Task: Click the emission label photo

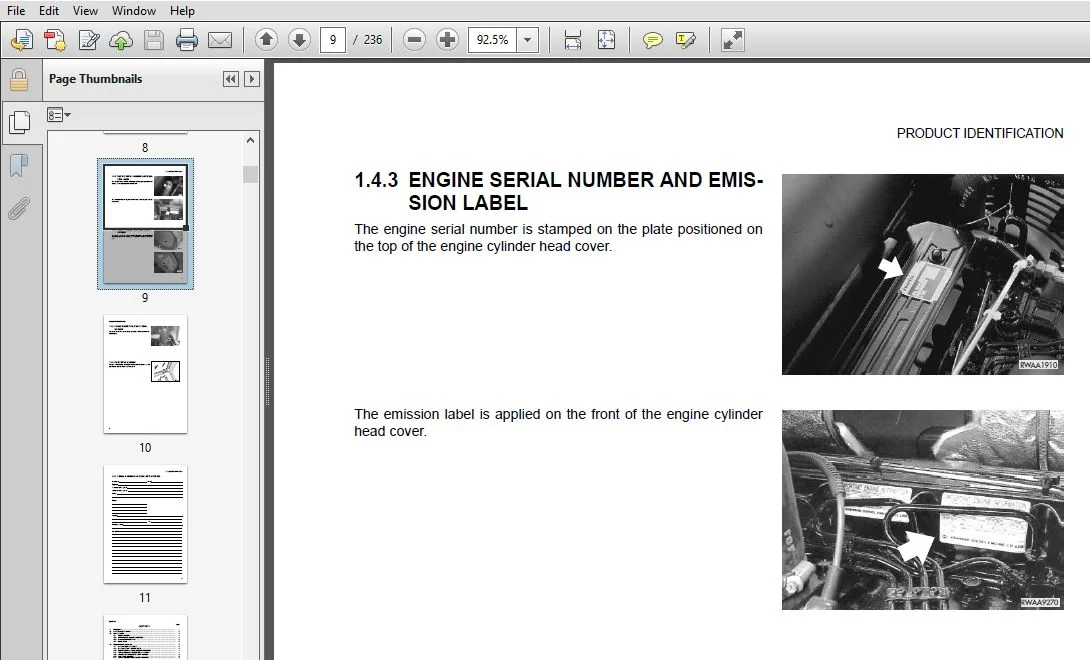Action: pos(922,510)
